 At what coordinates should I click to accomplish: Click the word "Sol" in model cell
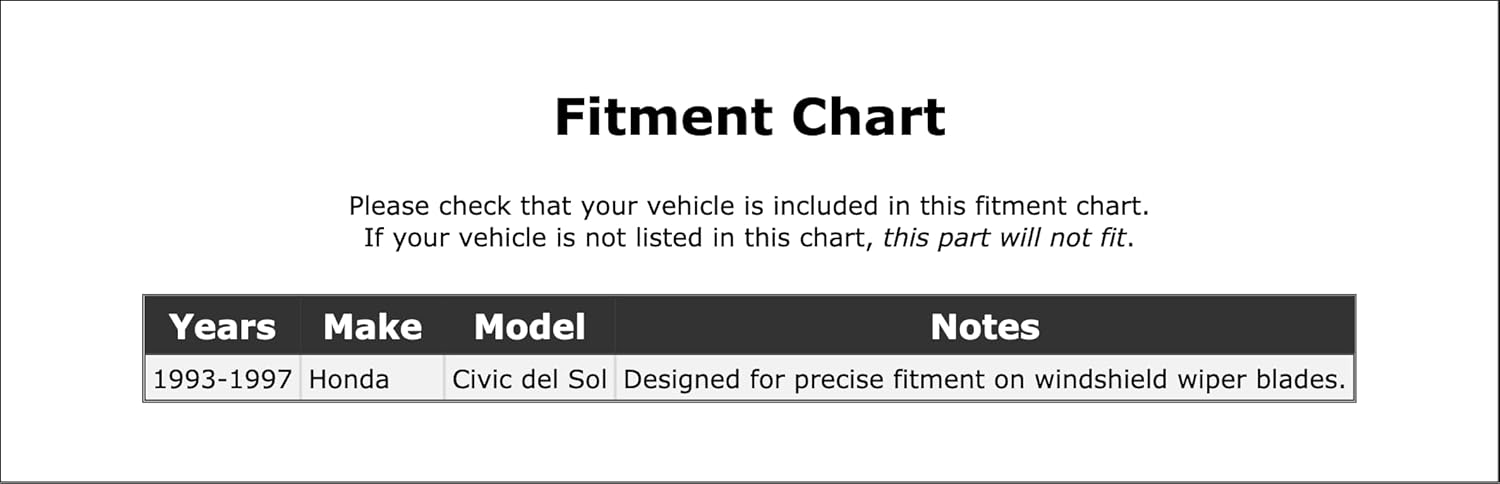click(x=588, y=380)
